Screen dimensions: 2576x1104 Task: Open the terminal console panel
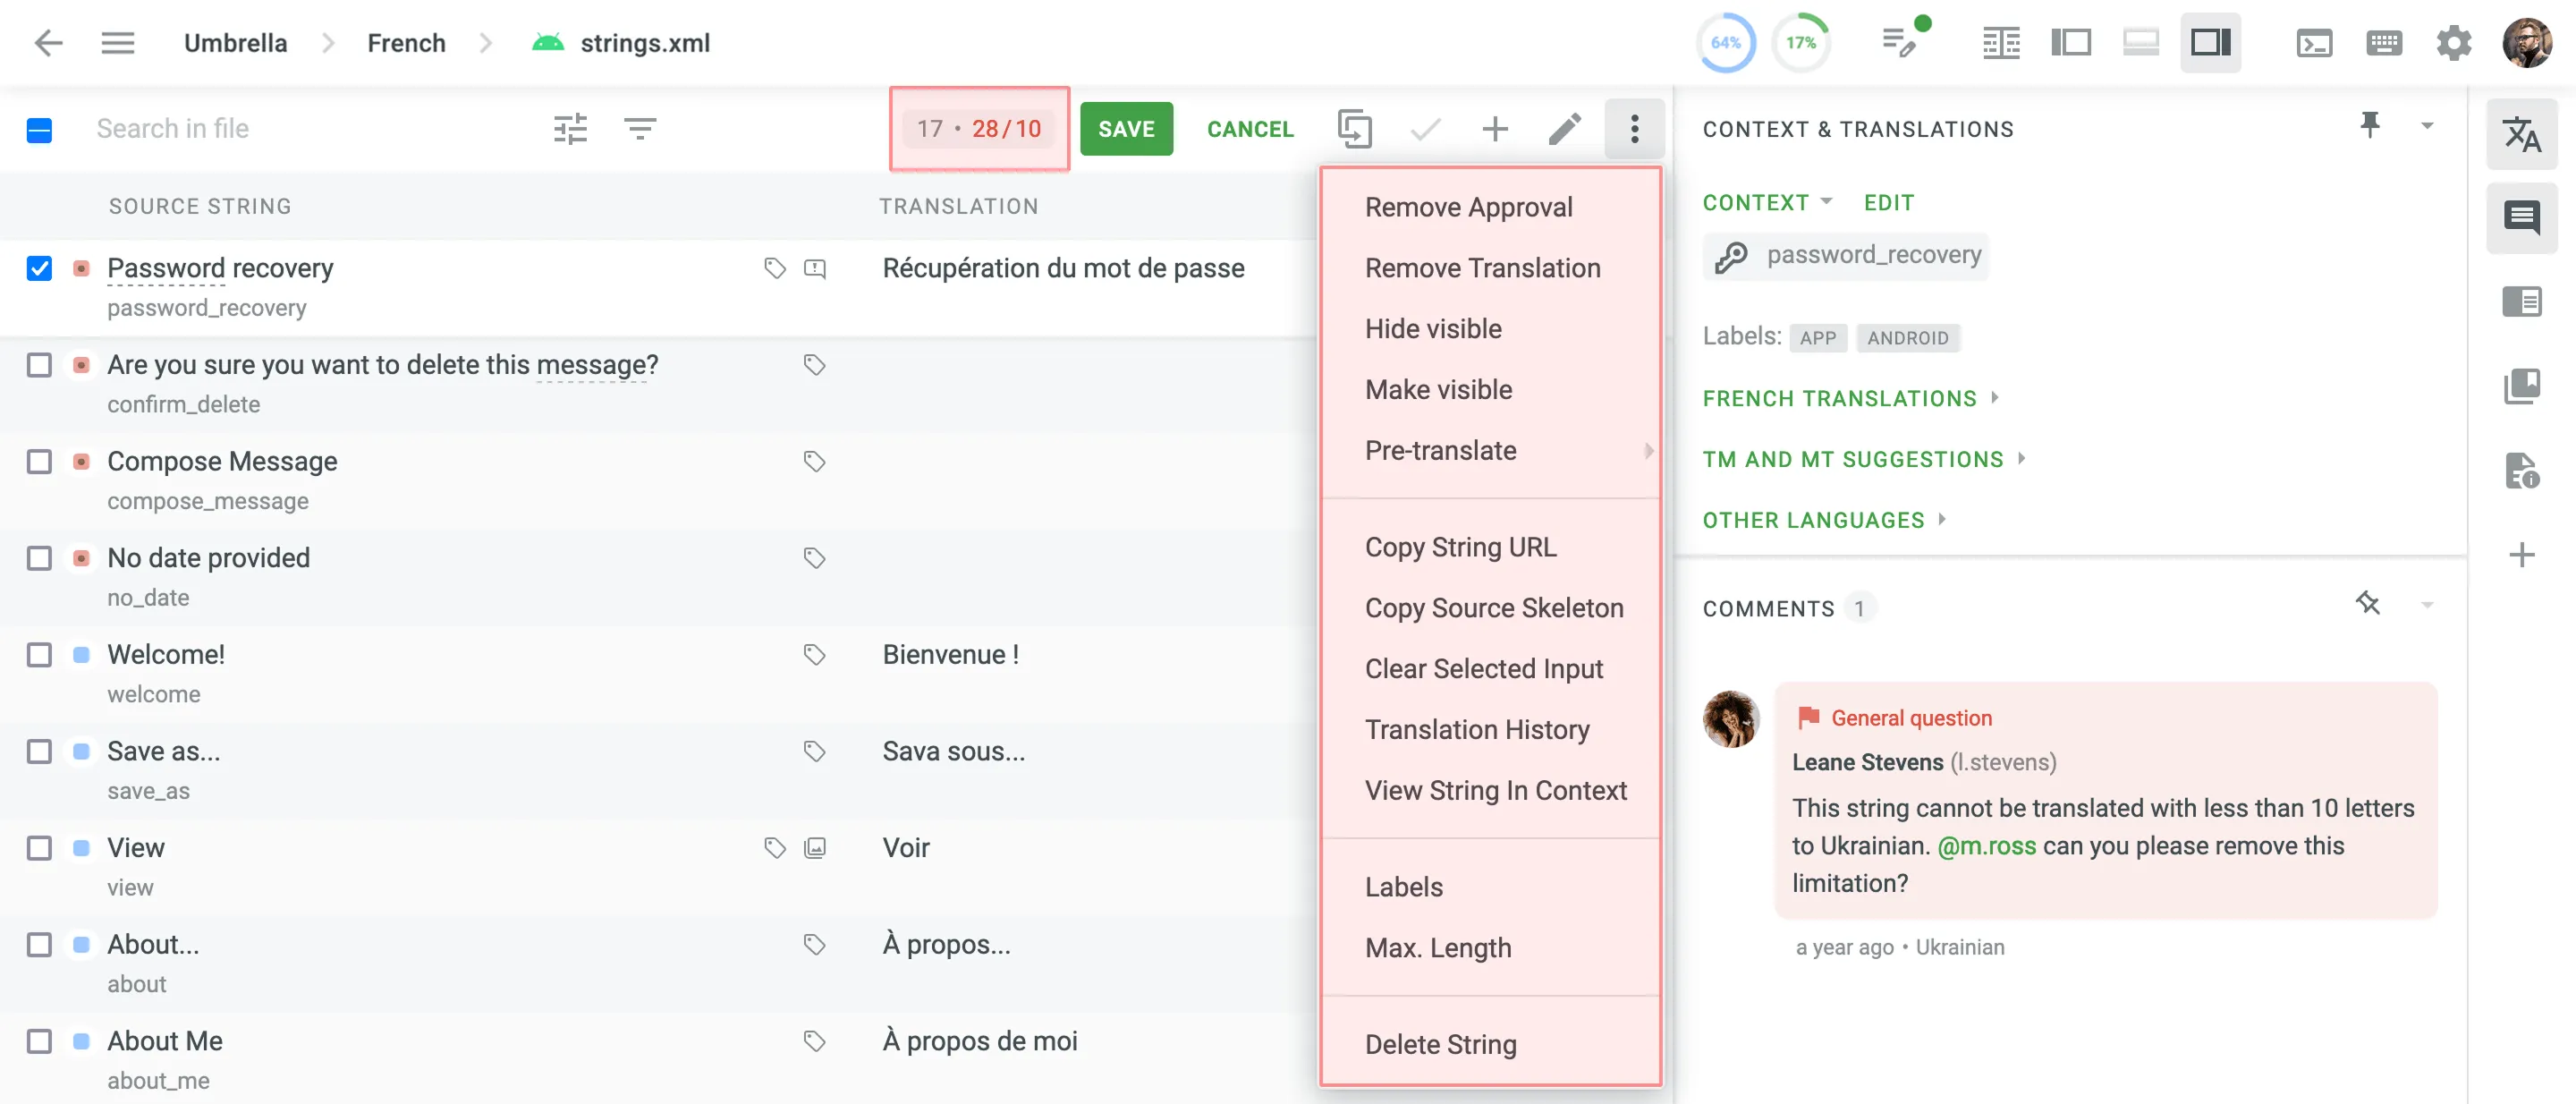2314,42
